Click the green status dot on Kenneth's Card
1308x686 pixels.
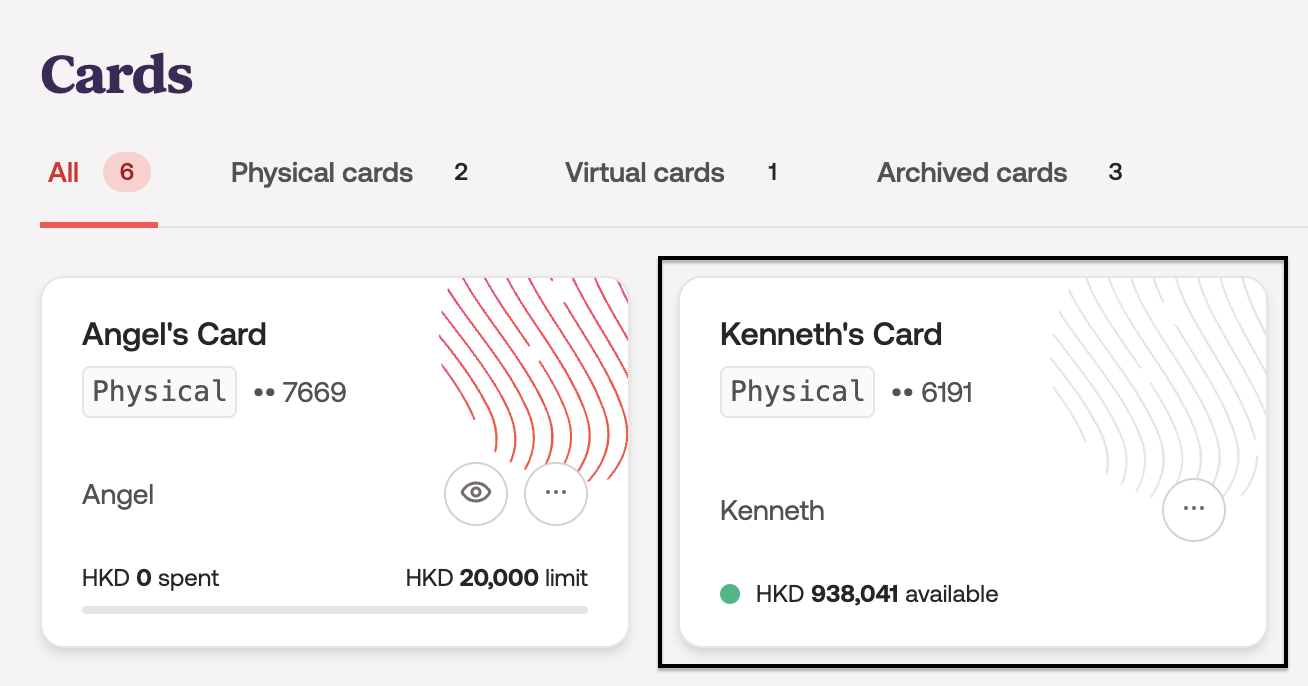[x=730, y=595]
